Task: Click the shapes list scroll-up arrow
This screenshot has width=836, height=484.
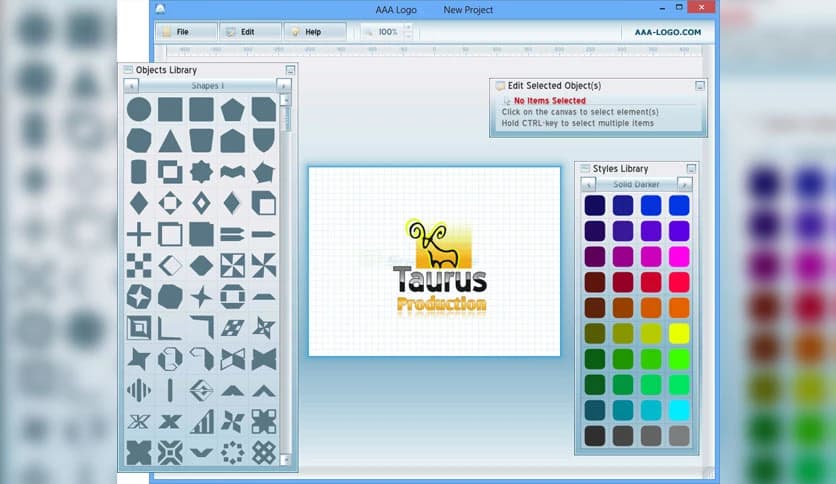Action: [285, 100]
